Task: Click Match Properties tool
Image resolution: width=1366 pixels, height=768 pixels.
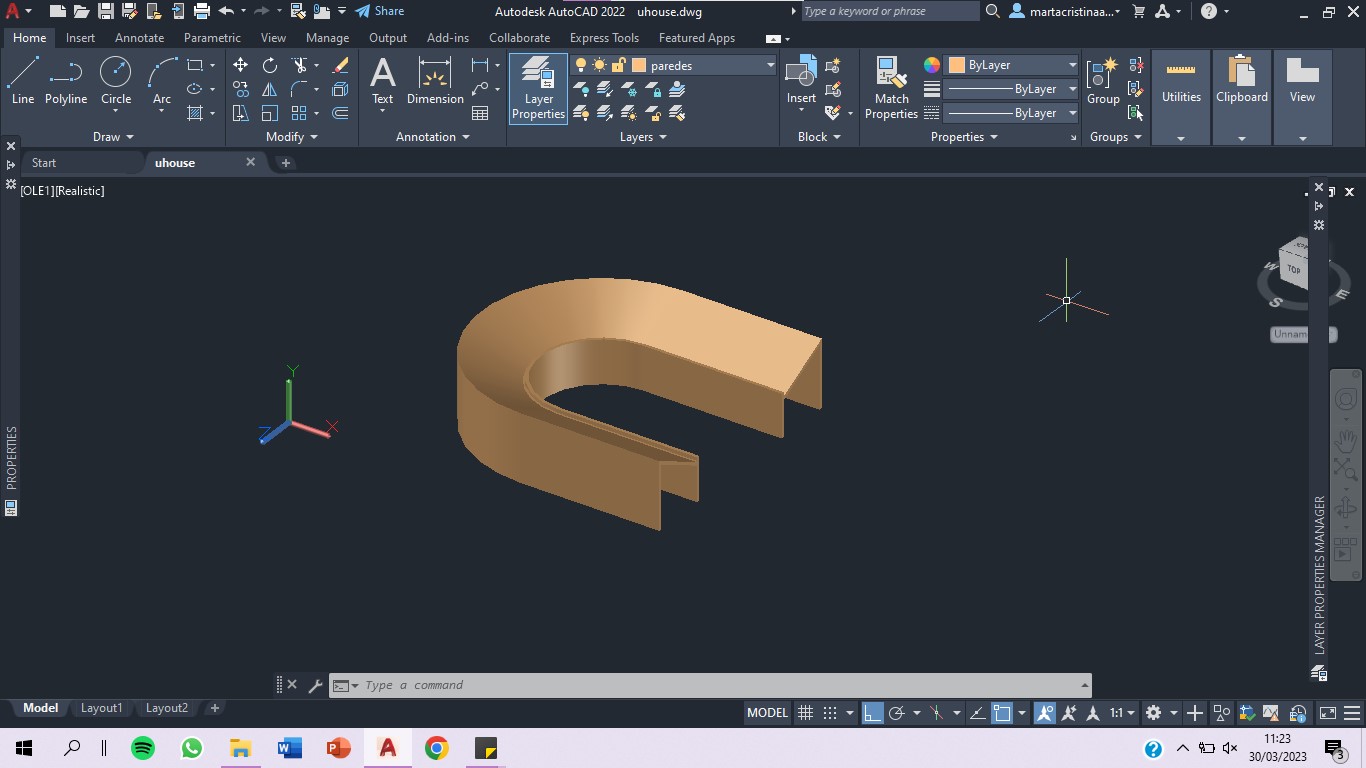Action: [x=891, y=88]
